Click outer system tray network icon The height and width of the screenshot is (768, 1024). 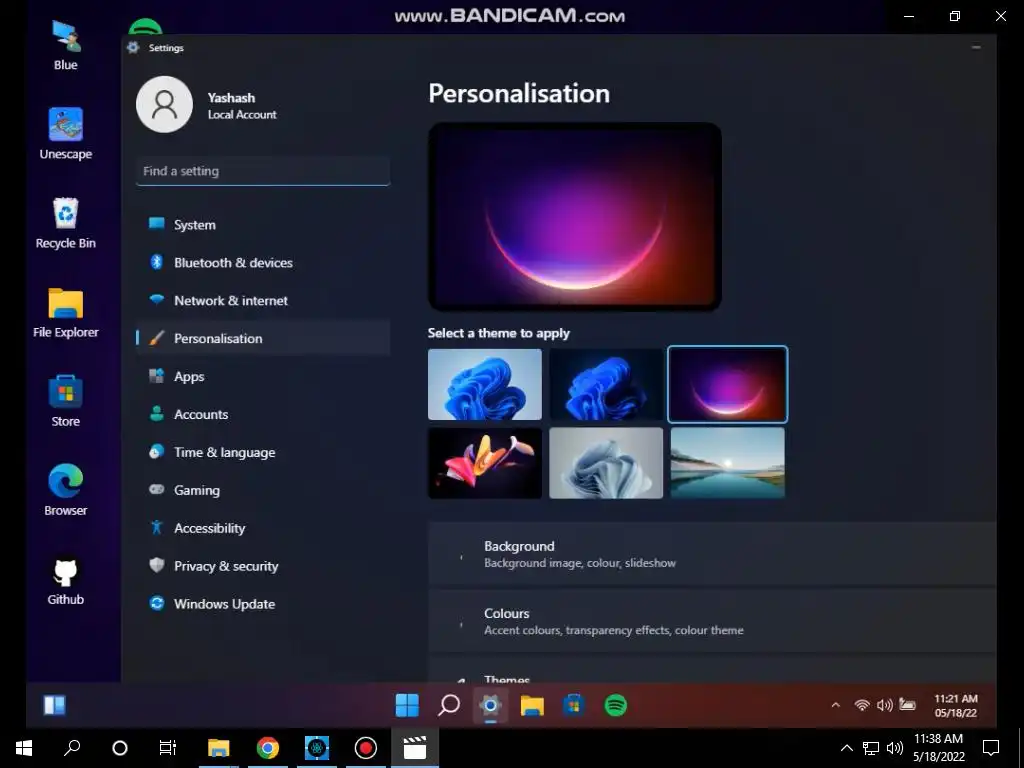pyautogui.click(x=871, y=748)
